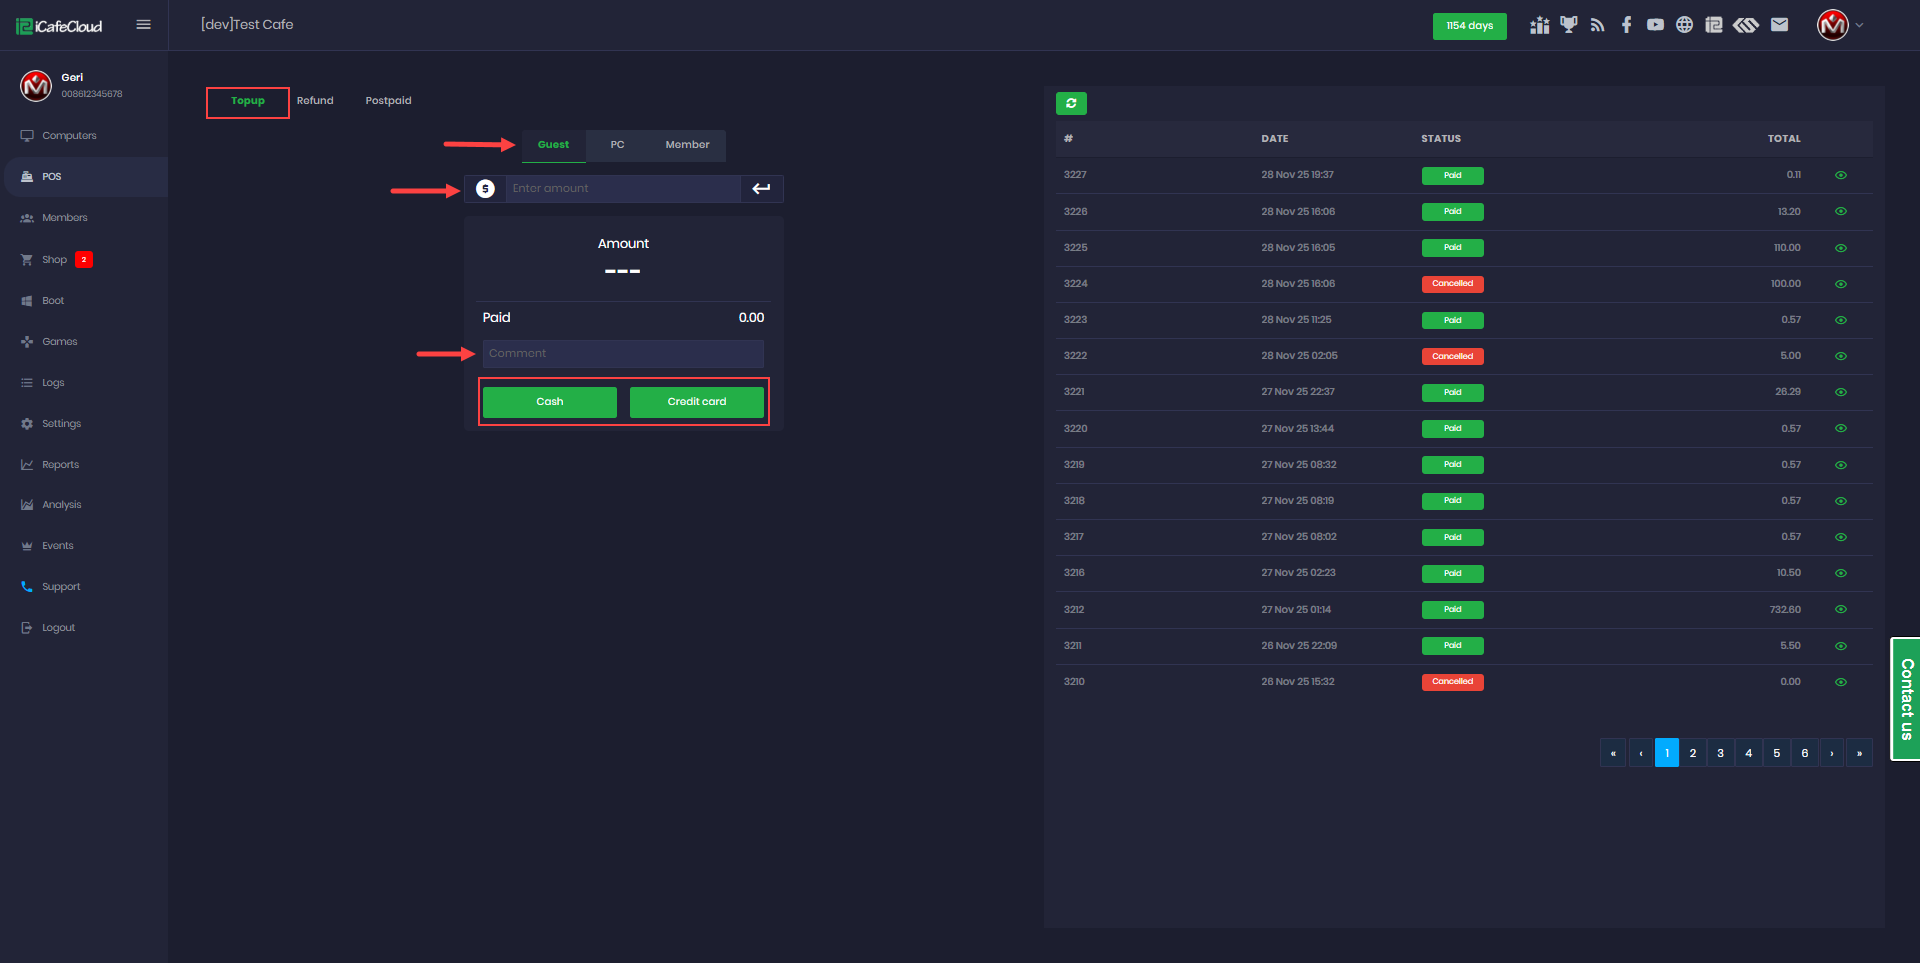Click the globe website icon
Viewport: 1920px width, 963px height.
pyautogui.click(x=1684, y=25)
